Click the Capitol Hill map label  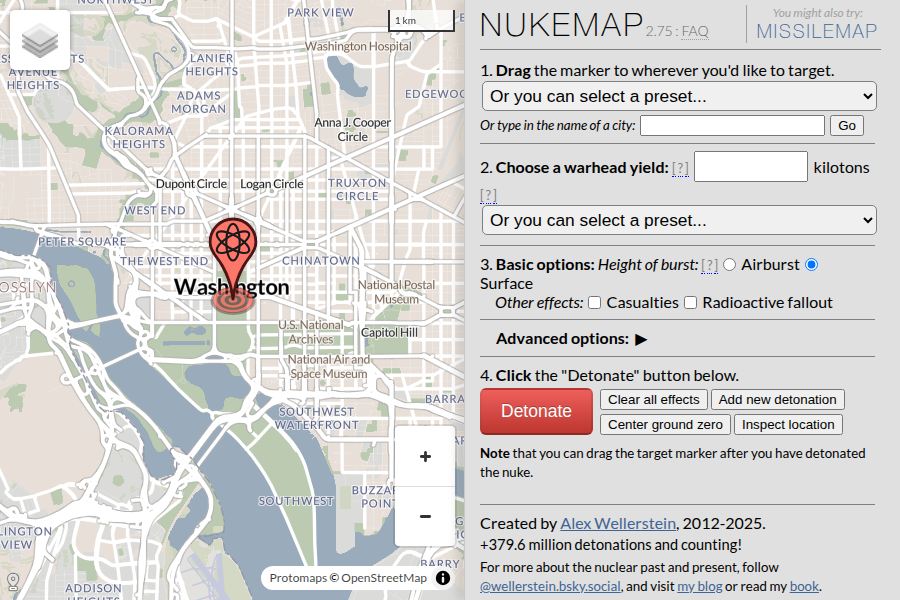[x=389, y=332]
